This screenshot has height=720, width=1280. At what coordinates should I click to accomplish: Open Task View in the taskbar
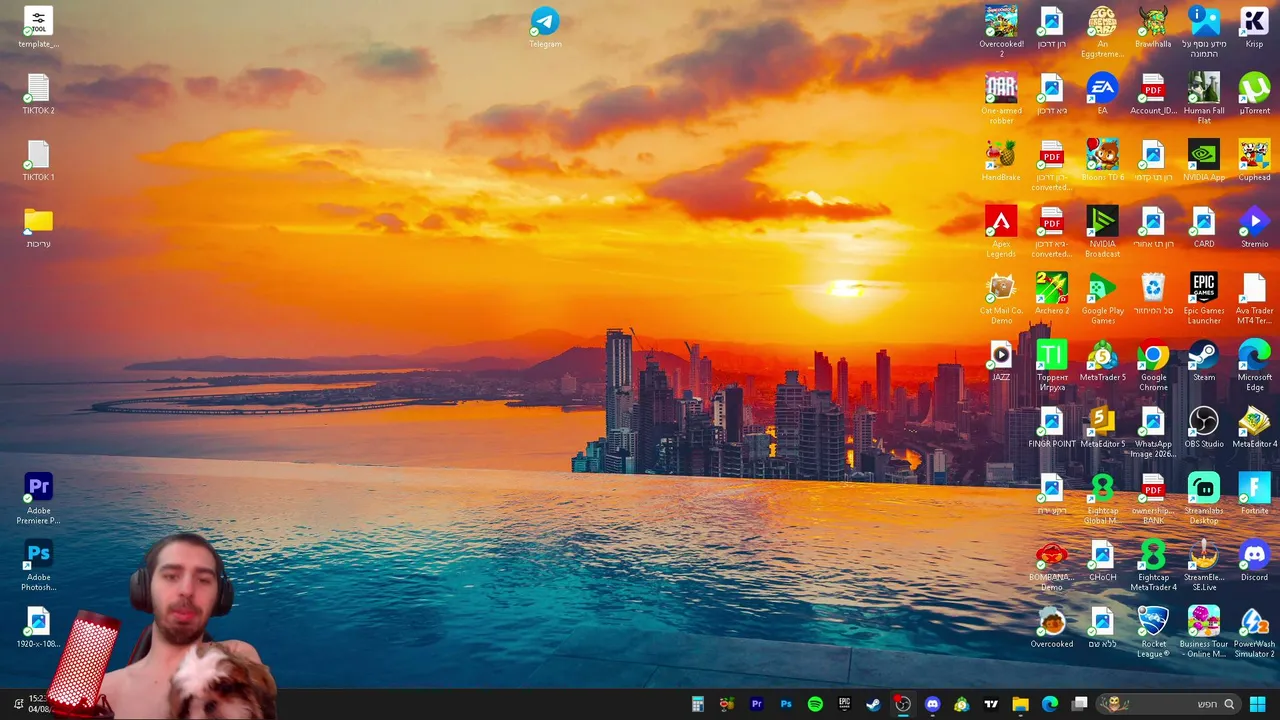1079,704
